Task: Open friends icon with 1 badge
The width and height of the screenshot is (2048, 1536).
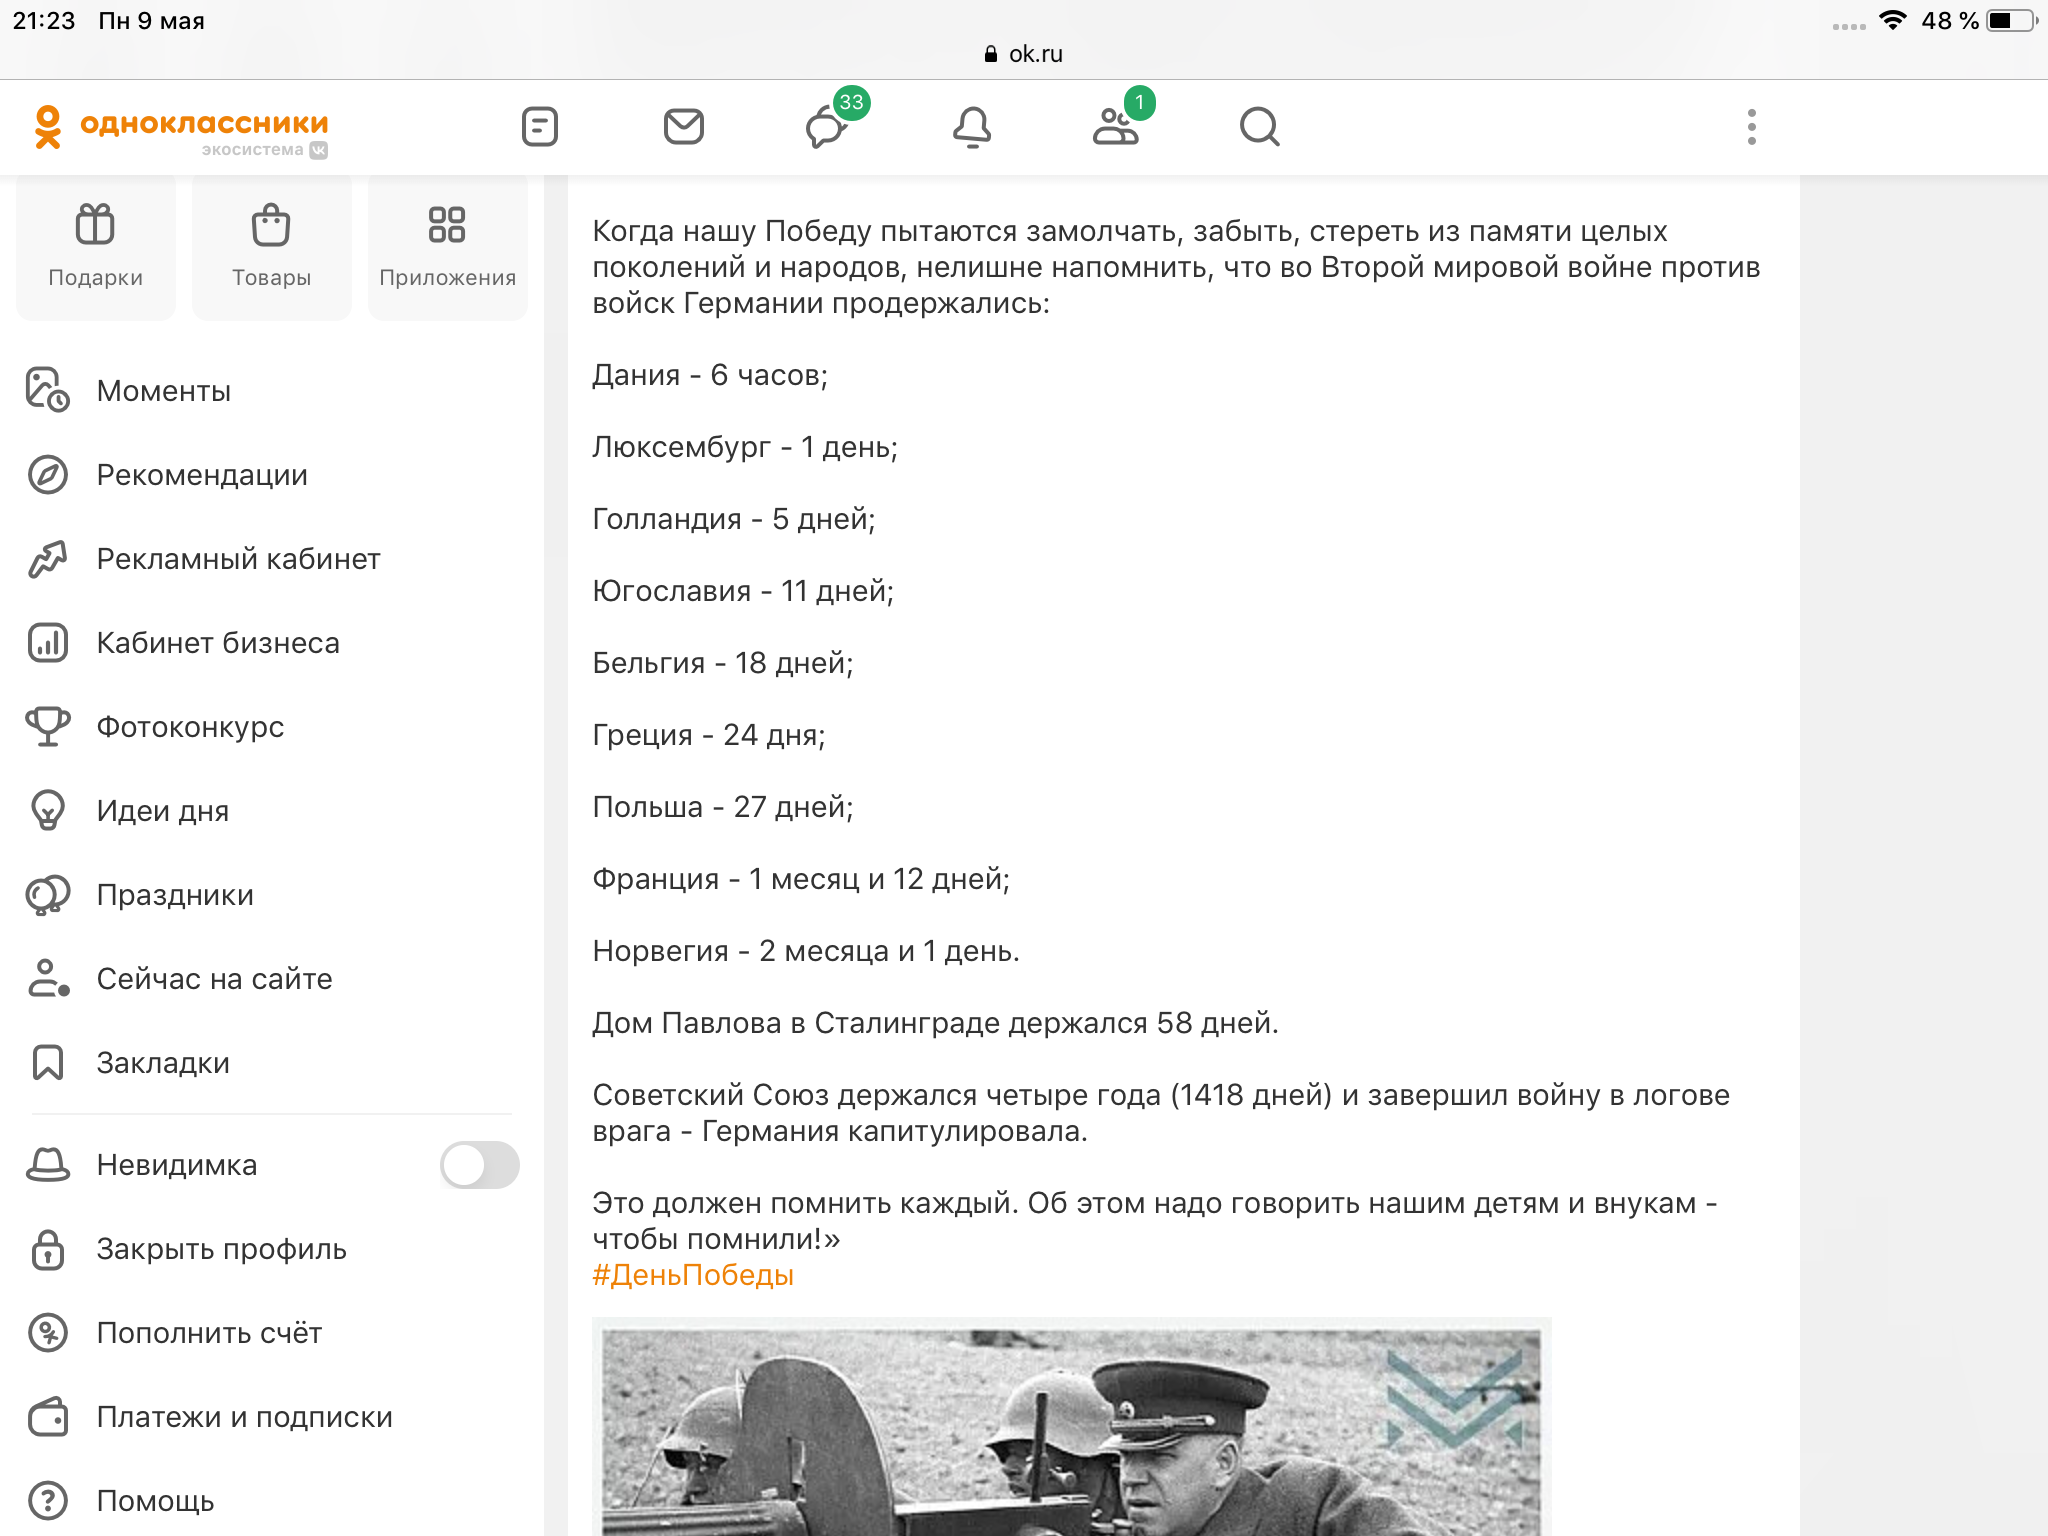Action: pyautogui.click(x=1116, y=127)
